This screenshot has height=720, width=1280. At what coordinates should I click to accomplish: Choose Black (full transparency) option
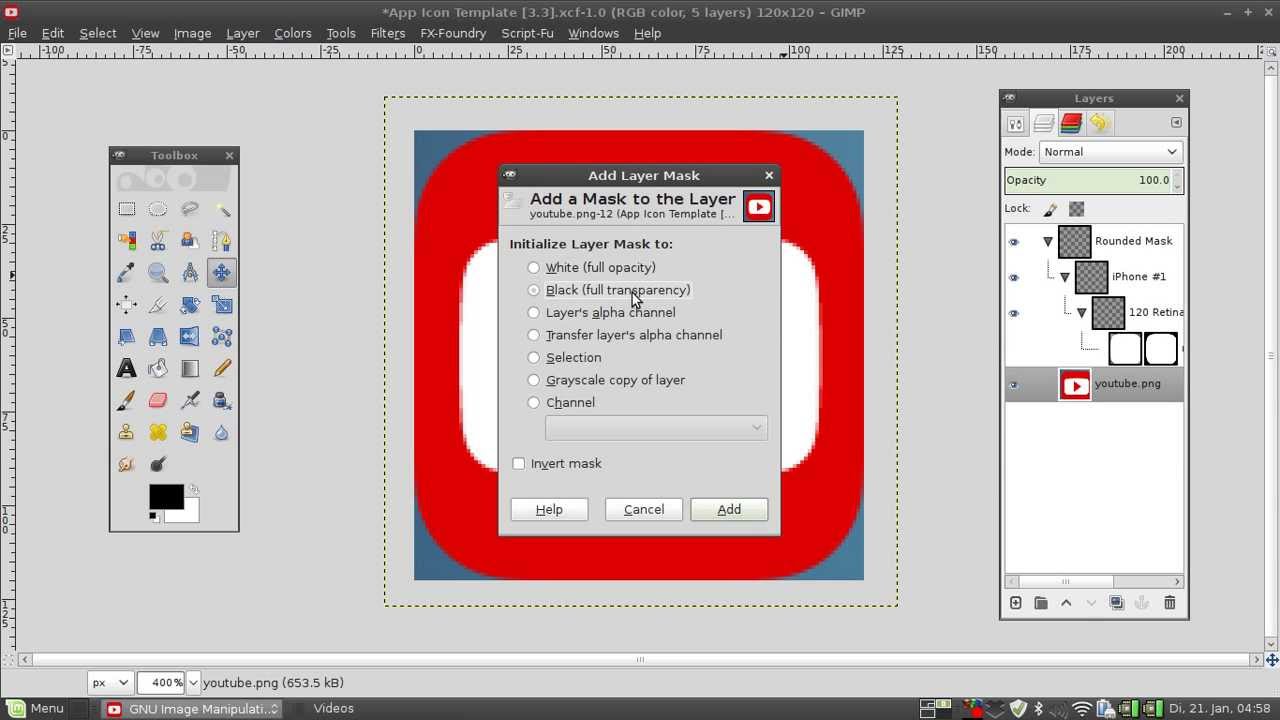click(608, 290)
